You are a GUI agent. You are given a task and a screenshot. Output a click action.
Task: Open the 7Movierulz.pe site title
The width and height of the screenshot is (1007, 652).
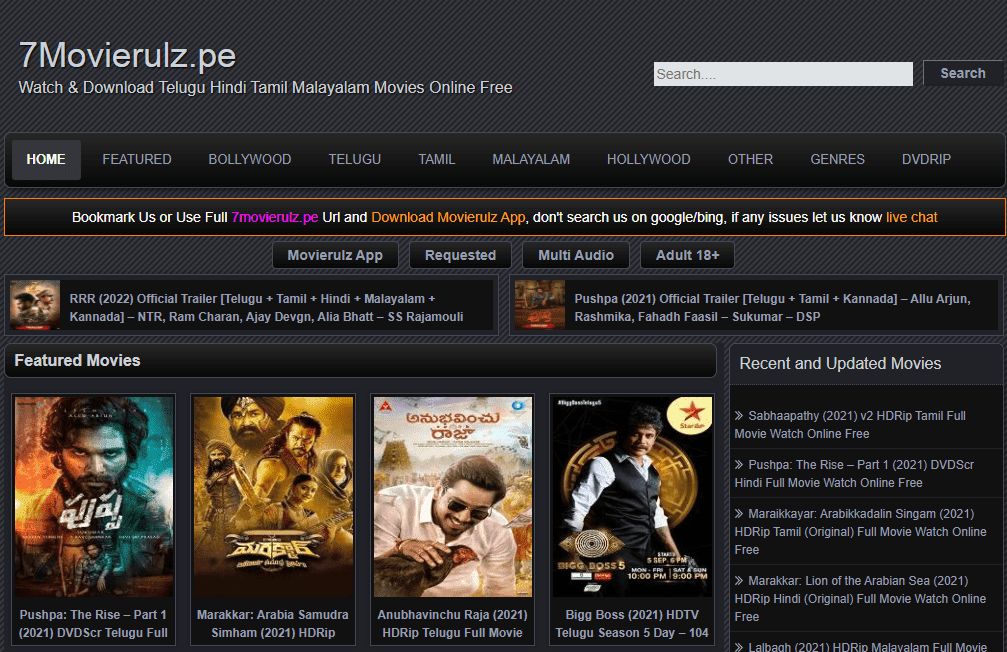[127, 55]
